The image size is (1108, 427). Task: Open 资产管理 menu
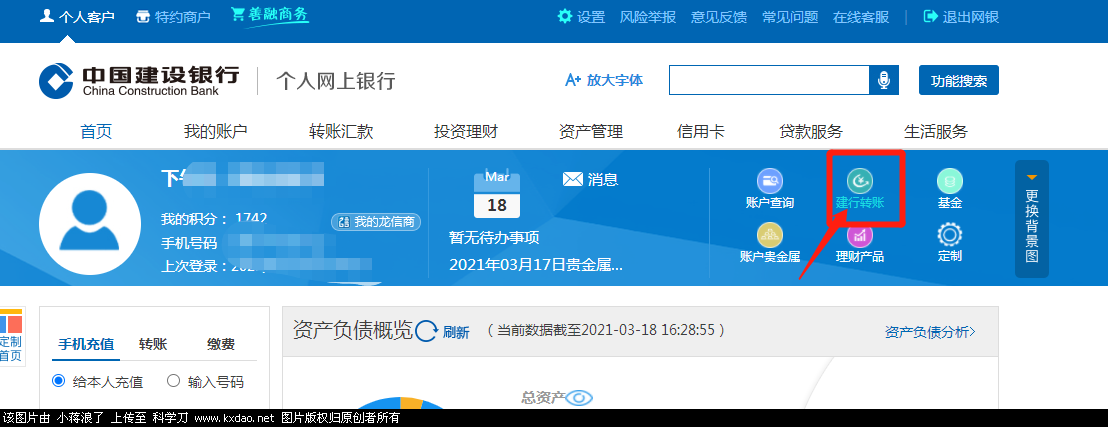pyautogui.click(x=591, y=131)
